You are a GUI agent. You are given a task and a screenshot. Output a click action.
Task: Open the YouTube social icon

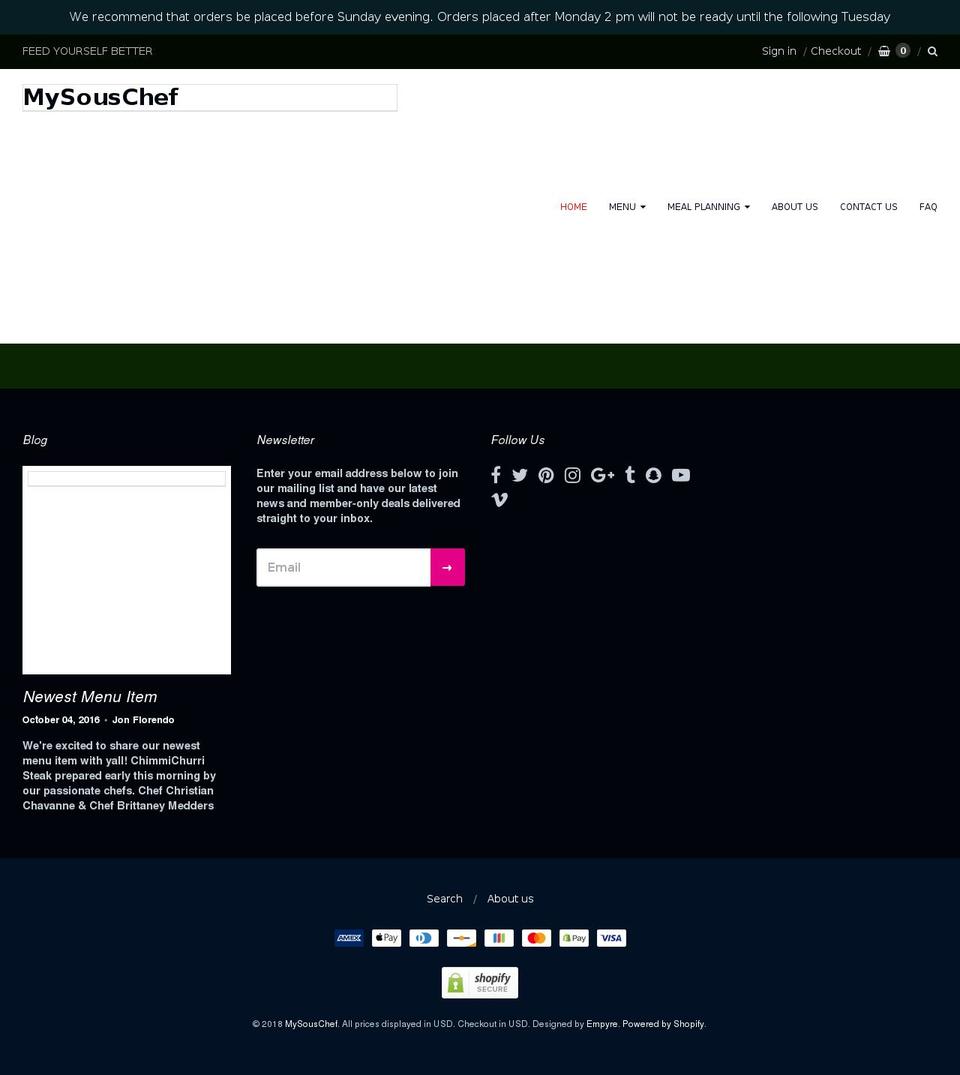[x=681, y=475]
